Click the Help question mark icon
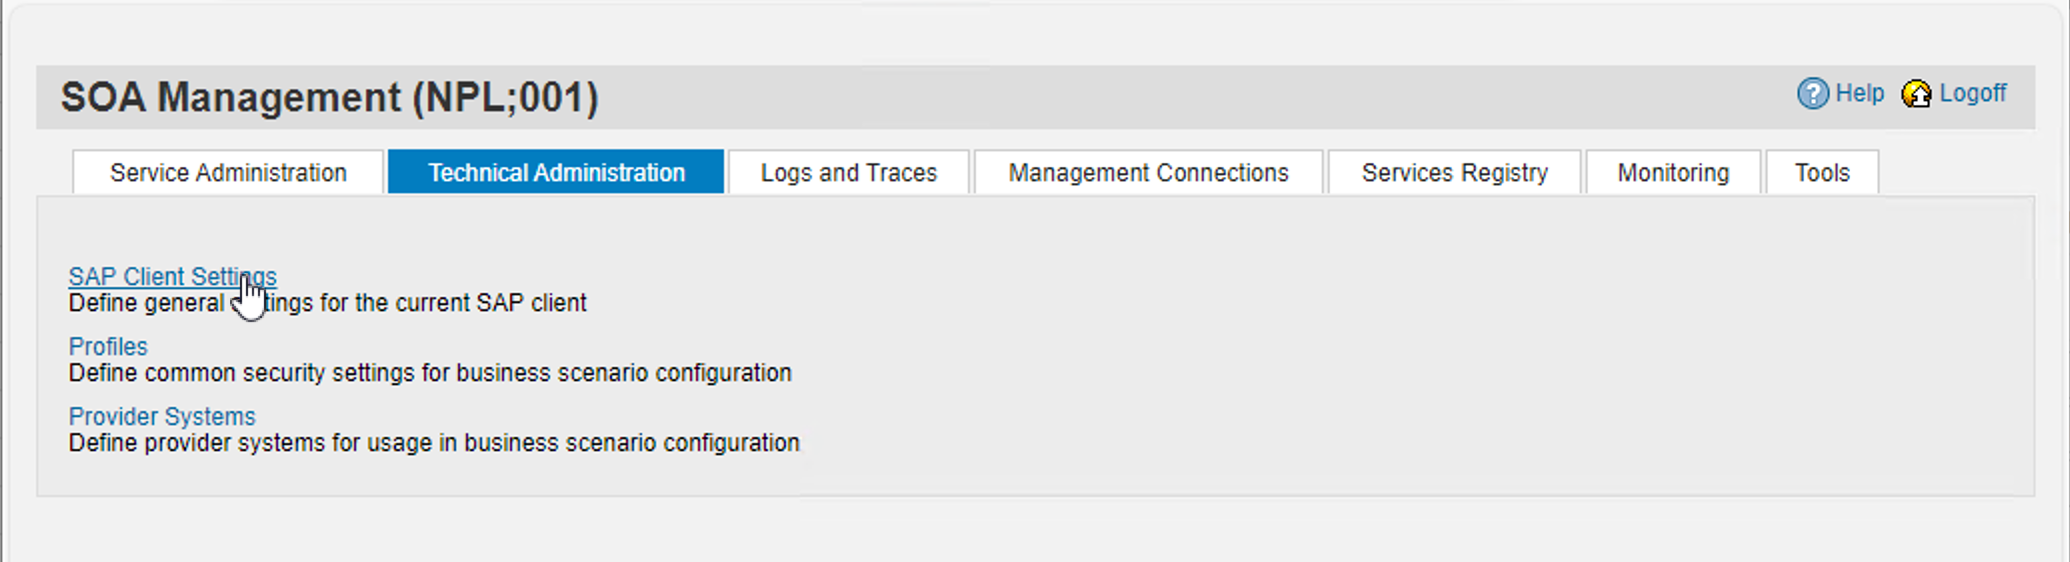Screen dimensions: 2070x562 pos(1812,94)
